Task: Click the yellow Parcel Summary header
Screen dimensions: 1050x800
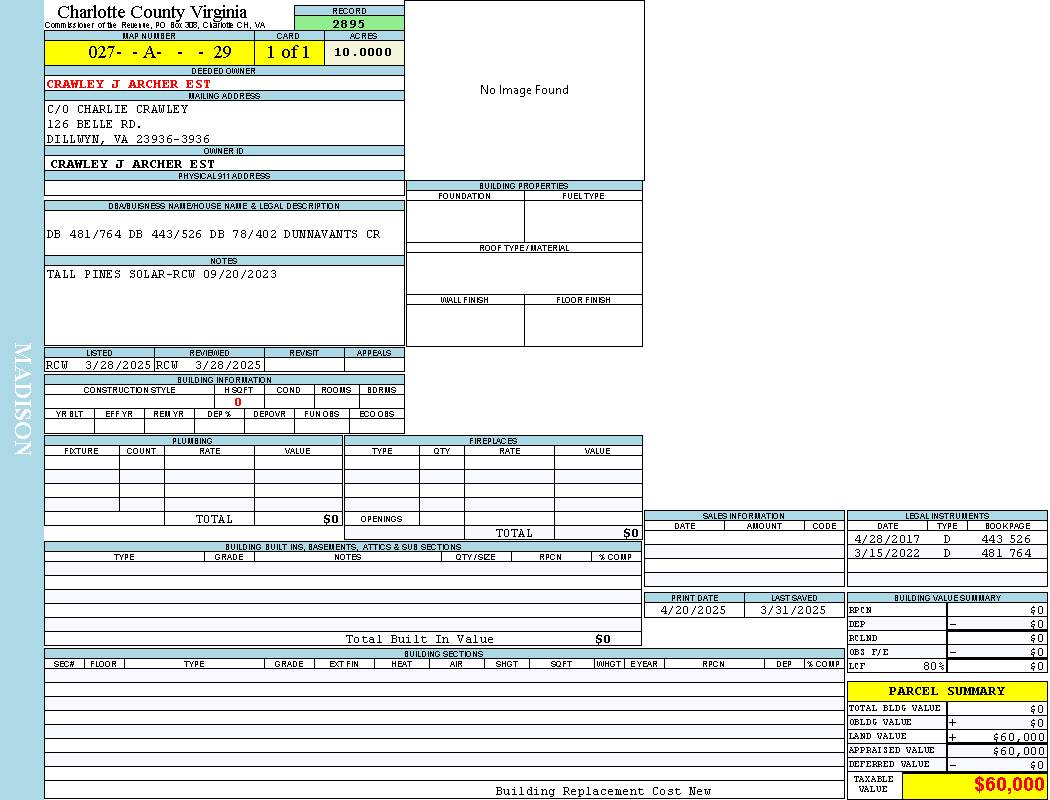Action: pyautogui.click(x=946, y=691)
